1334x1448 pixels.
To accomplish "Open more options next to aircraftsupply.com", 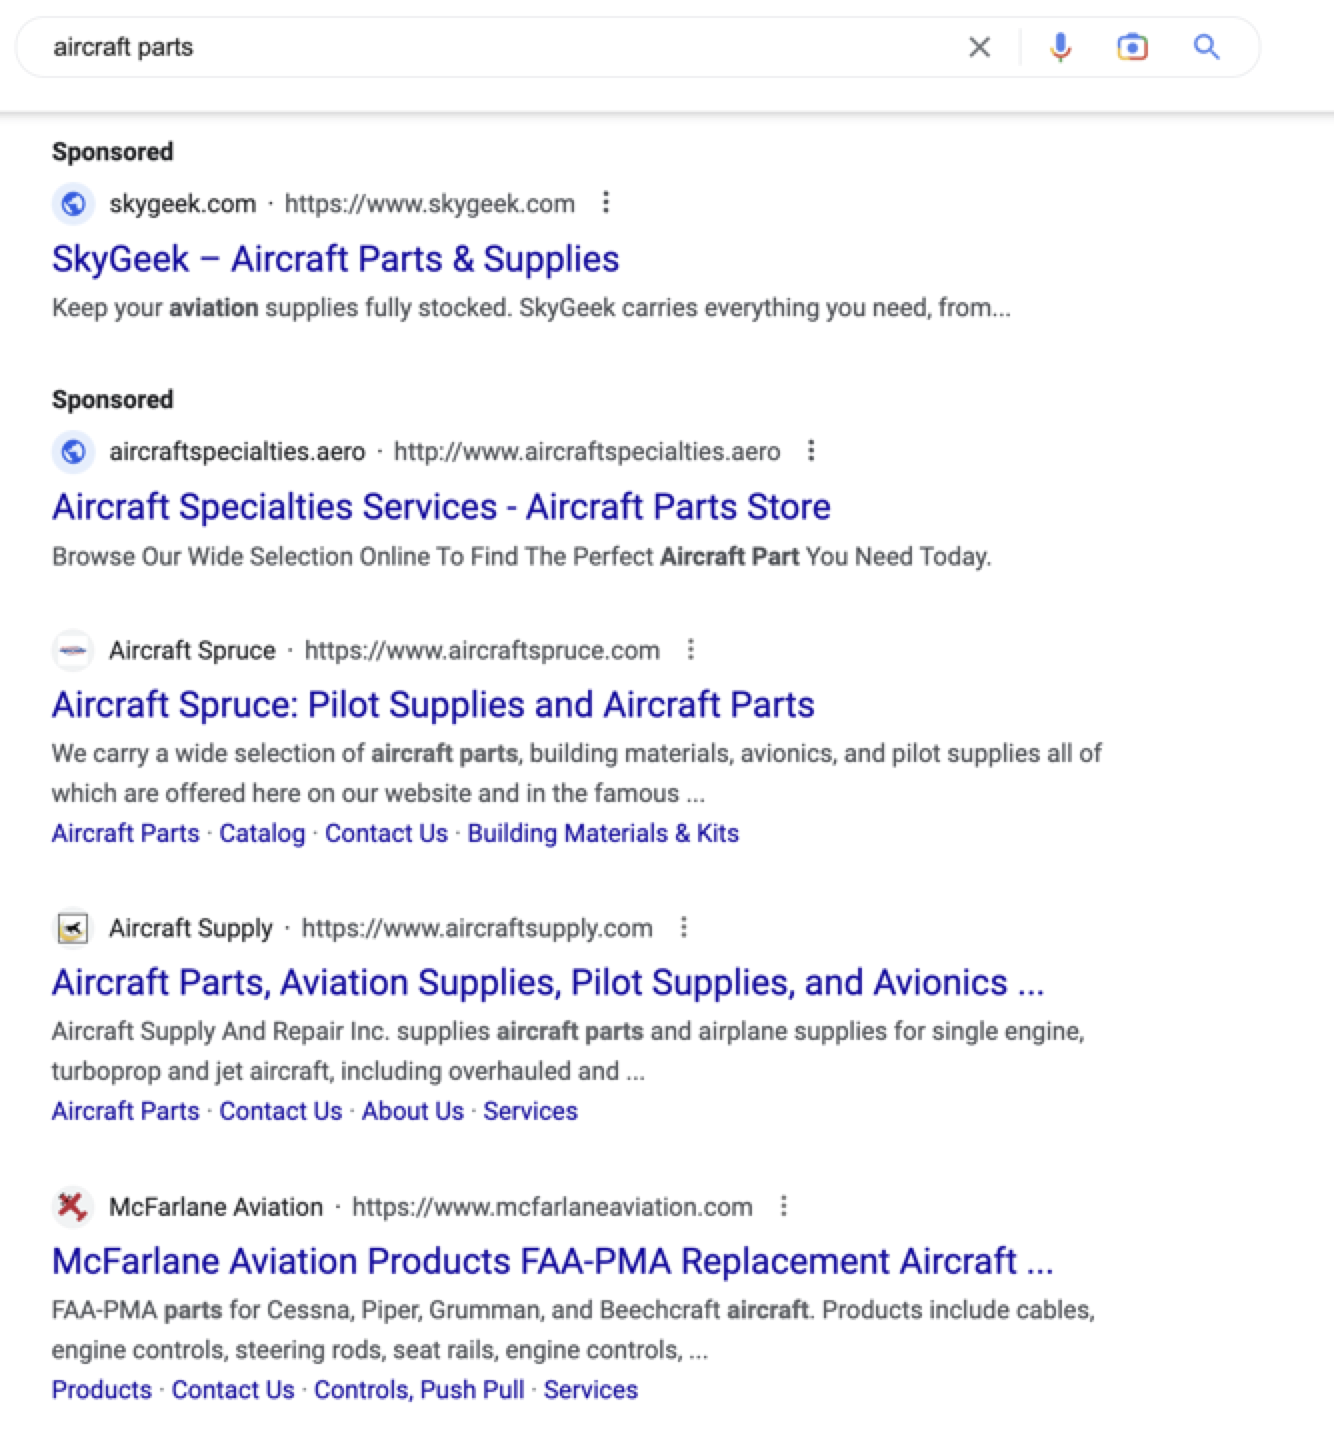I will pos(684,928).
